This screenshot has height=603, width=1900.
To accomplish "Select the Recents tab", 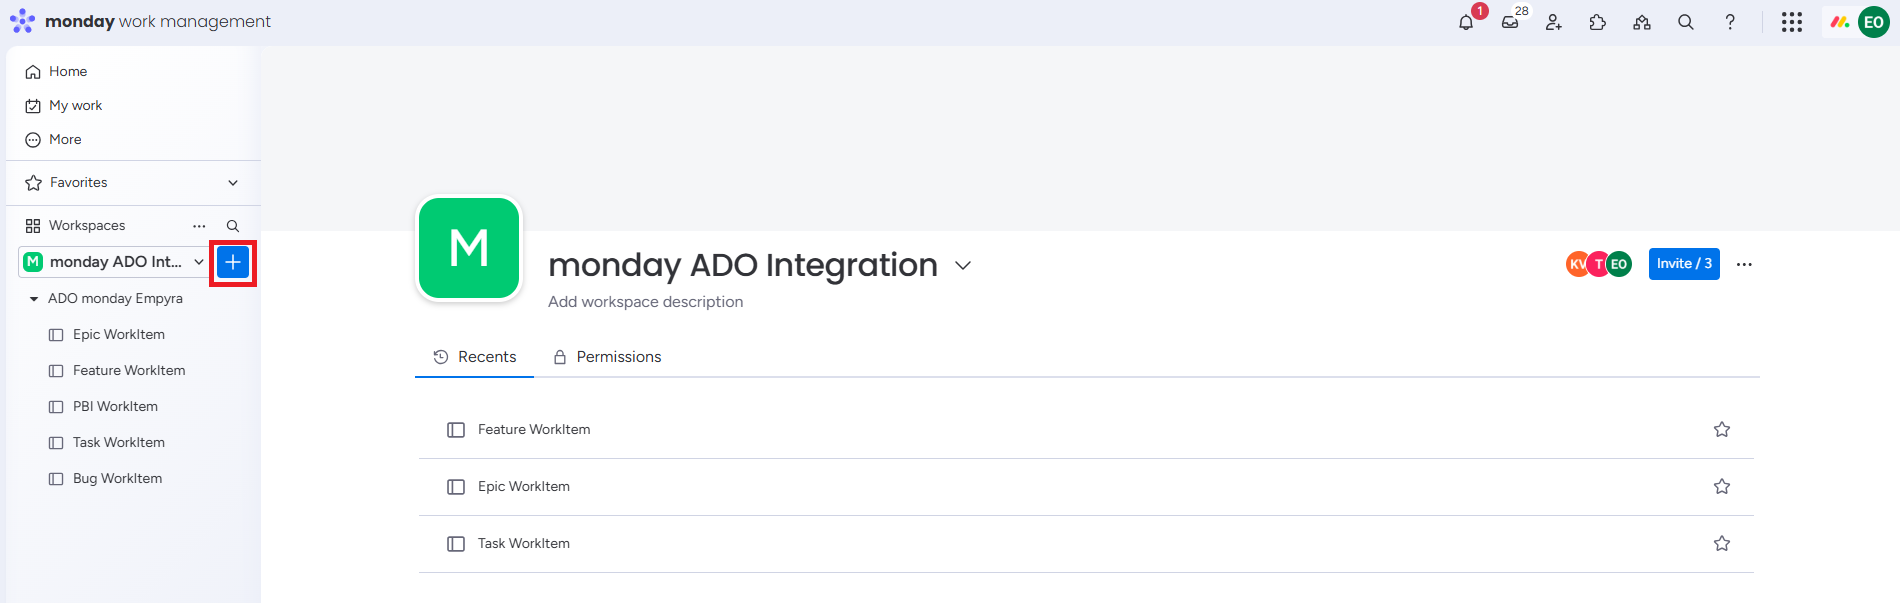I will pyautogui.click(x=475, y=357).
